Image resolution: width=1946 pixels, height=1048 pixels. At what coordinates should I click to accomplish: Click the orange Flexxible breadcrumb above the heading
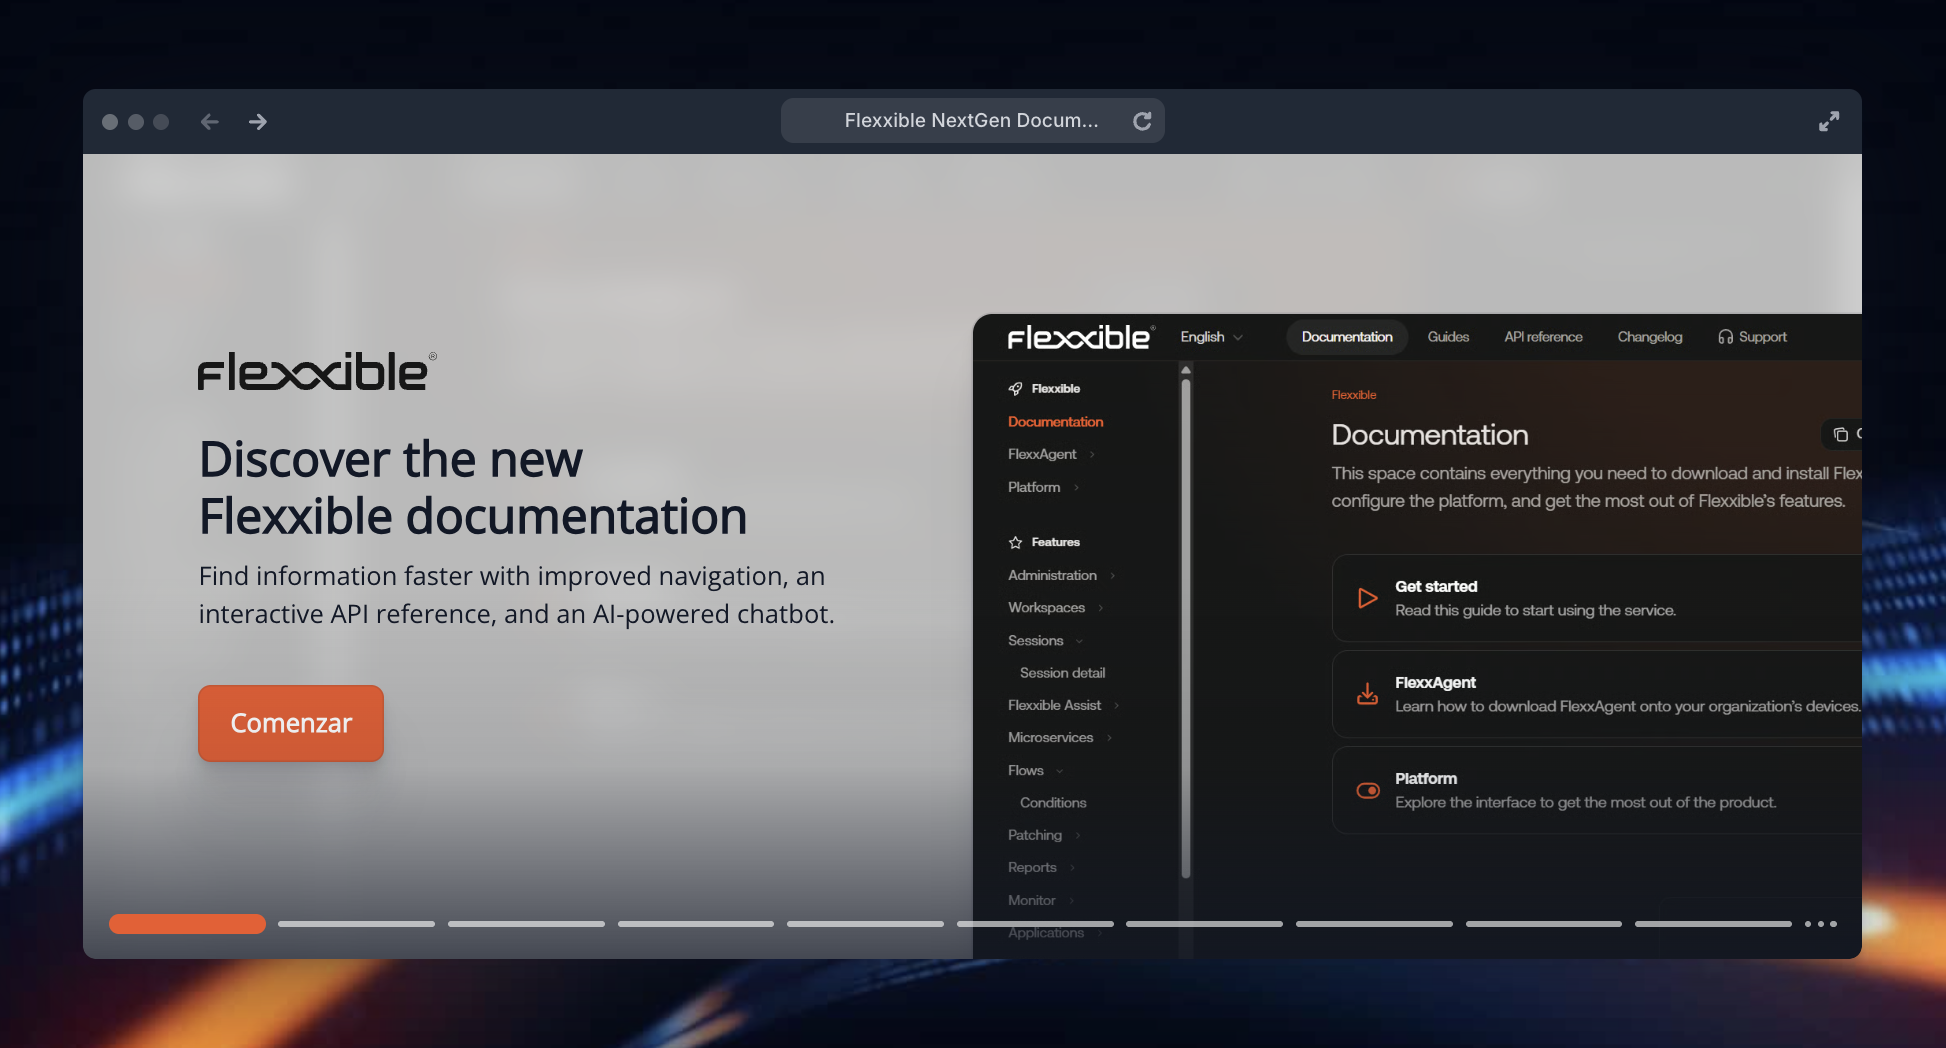pos(1354,395)
